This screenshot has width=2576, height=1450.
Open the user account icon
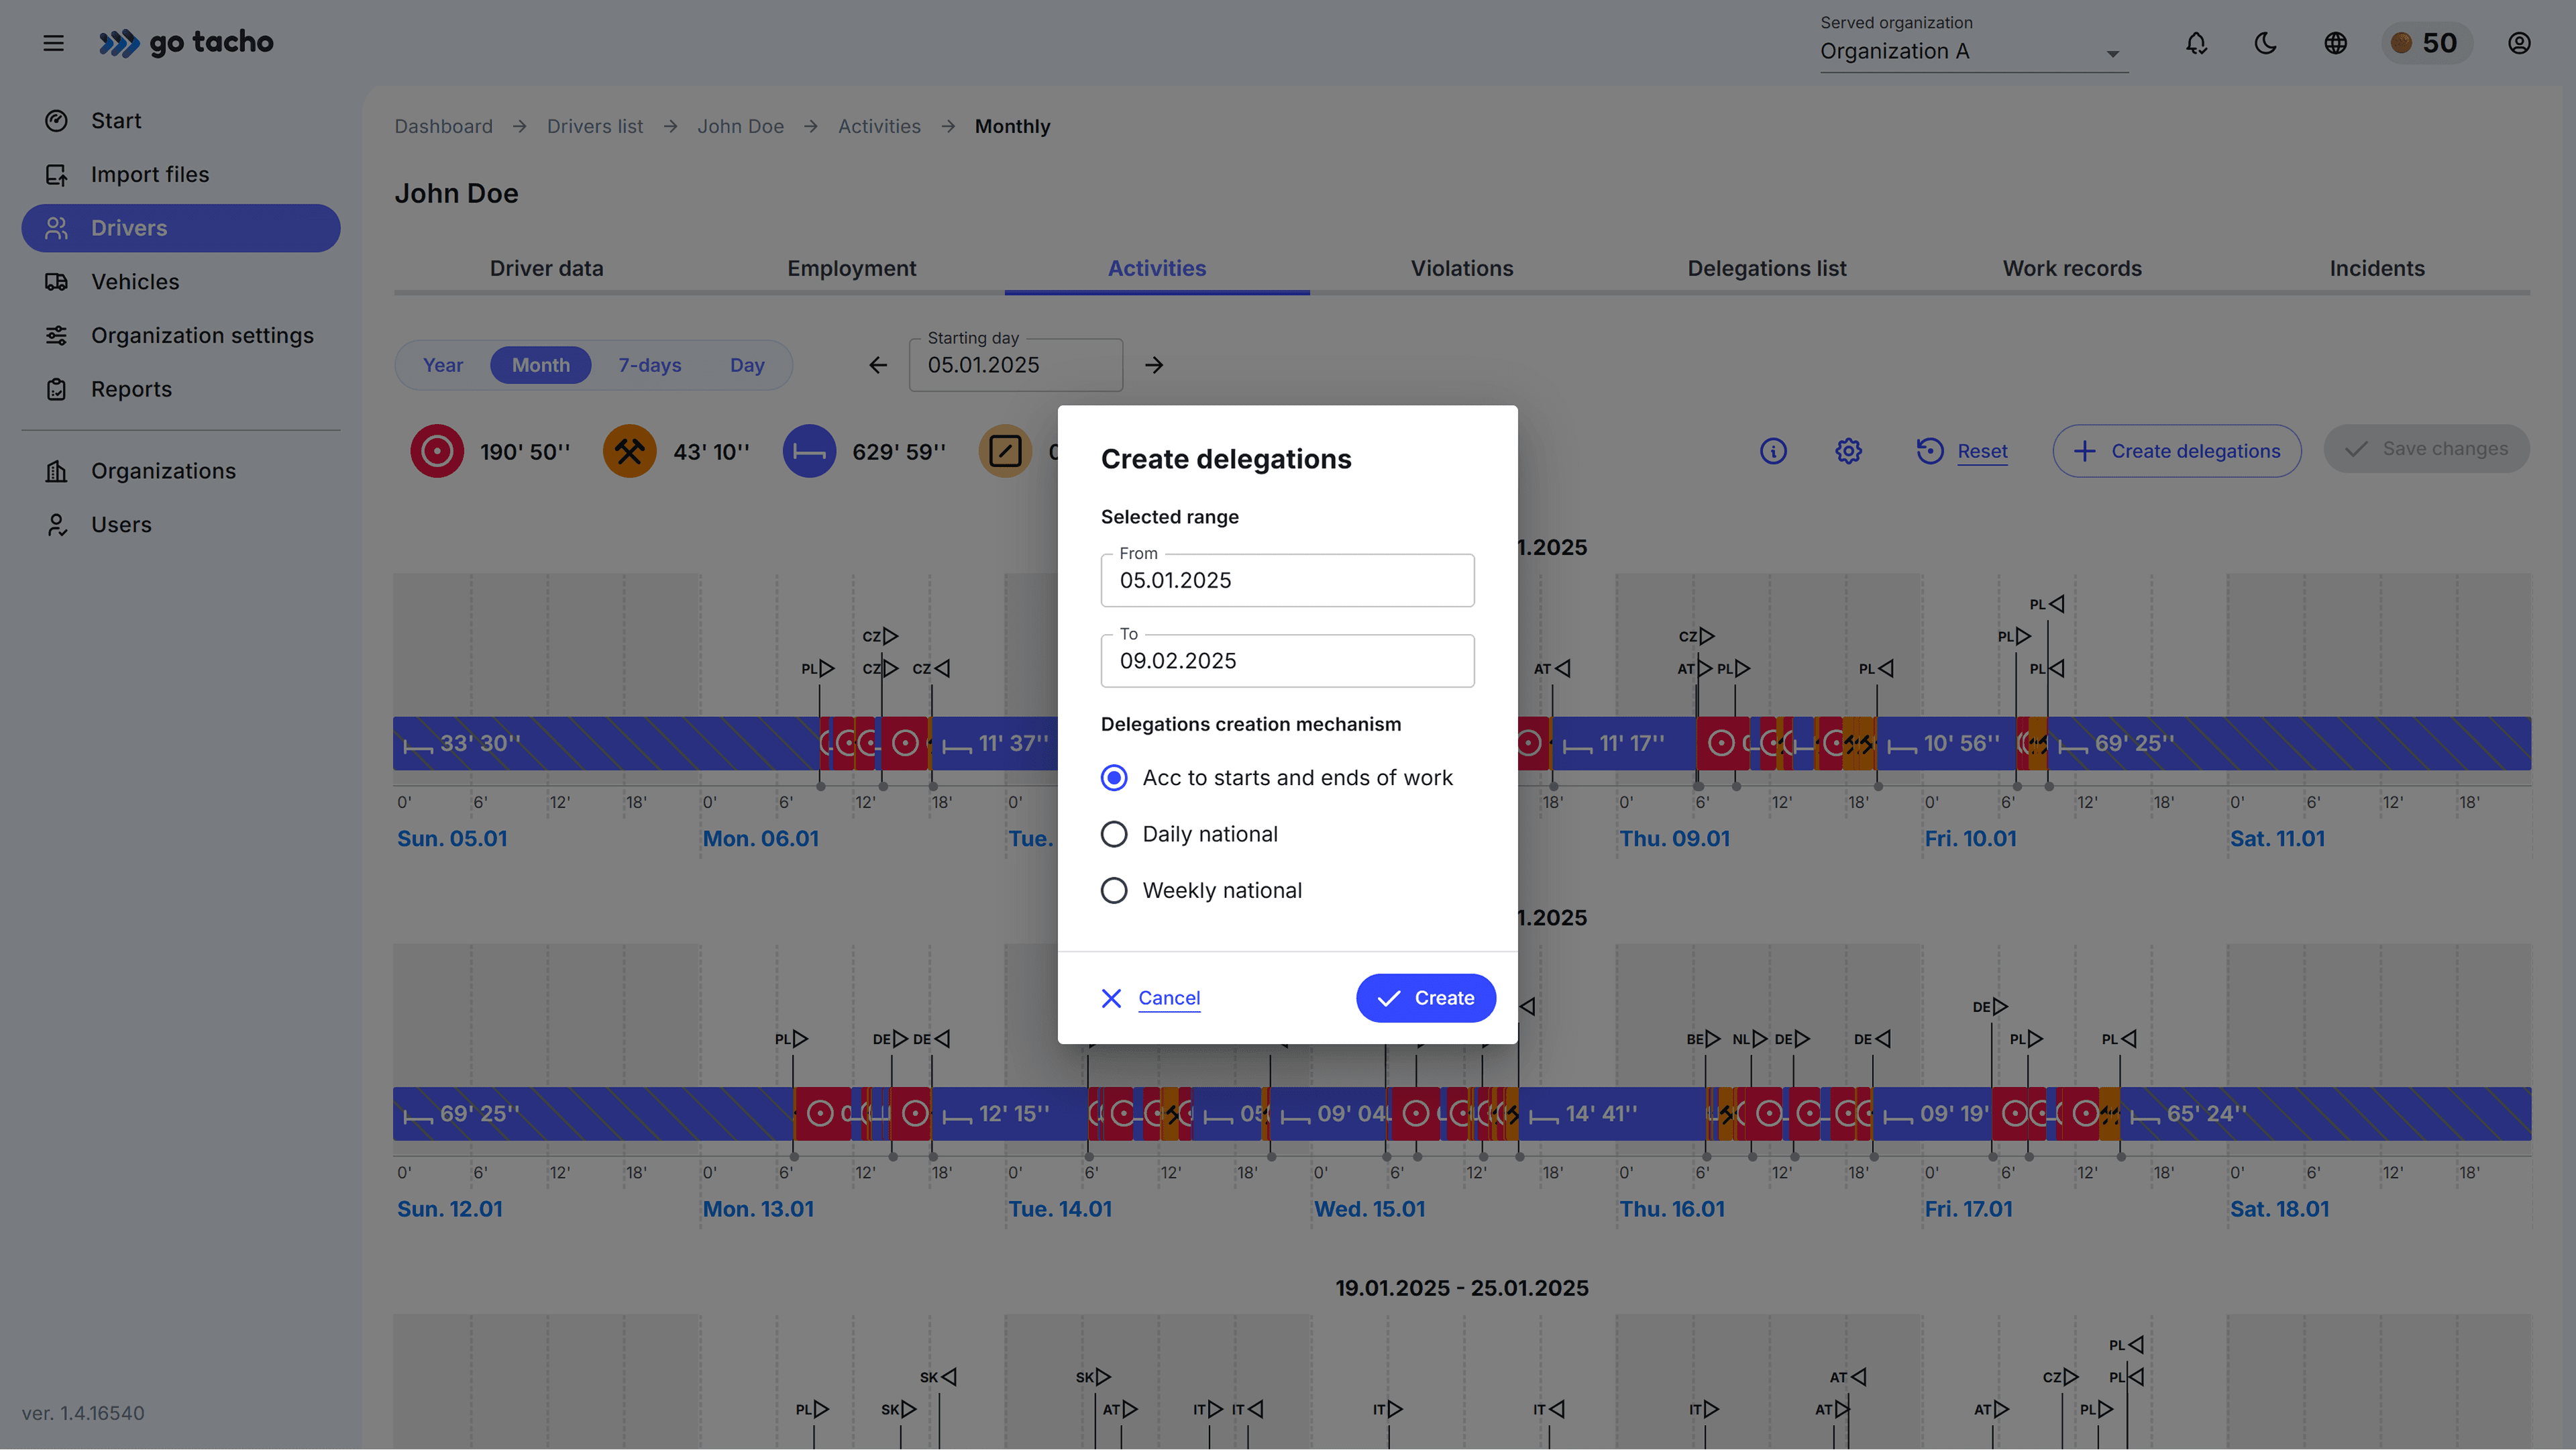coord(2519,43)
